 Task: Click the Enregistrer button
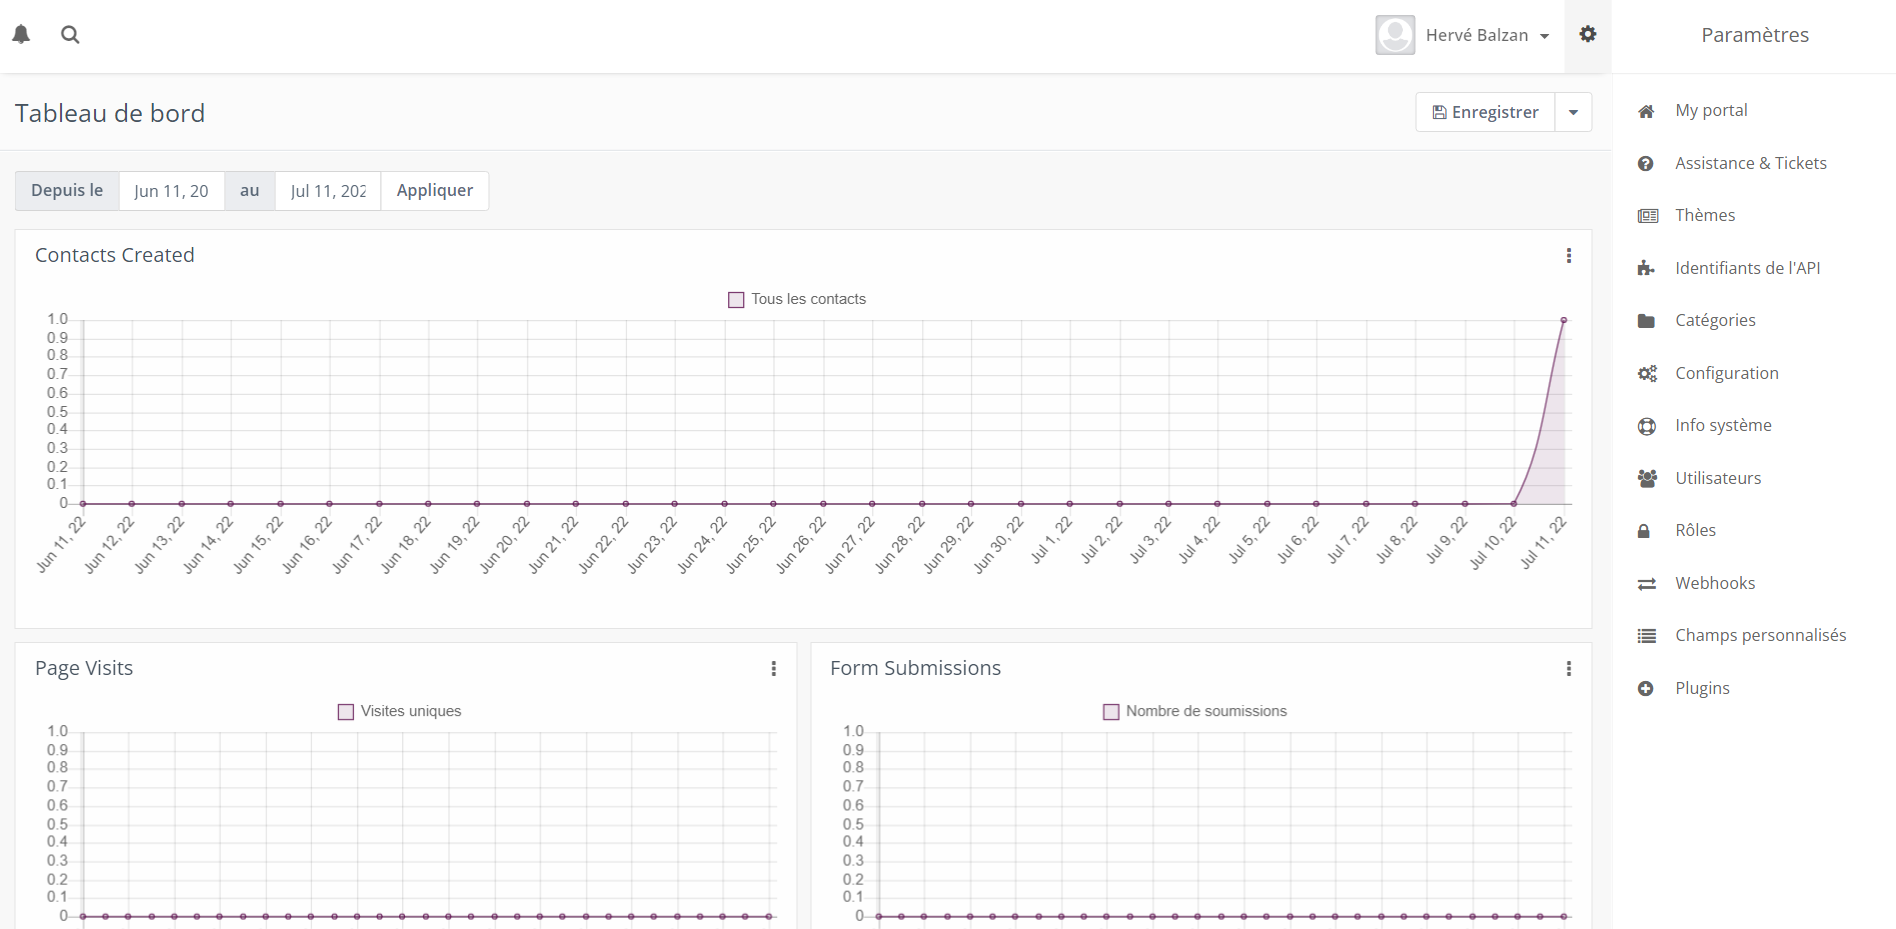(1485, 112)
